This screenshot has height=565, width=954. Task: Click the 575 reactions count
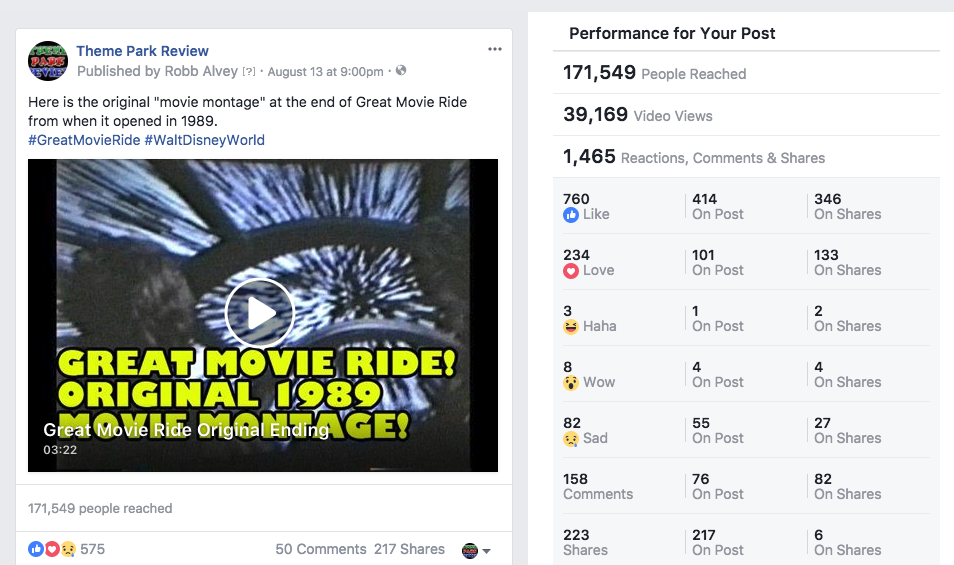click(92, 549)
